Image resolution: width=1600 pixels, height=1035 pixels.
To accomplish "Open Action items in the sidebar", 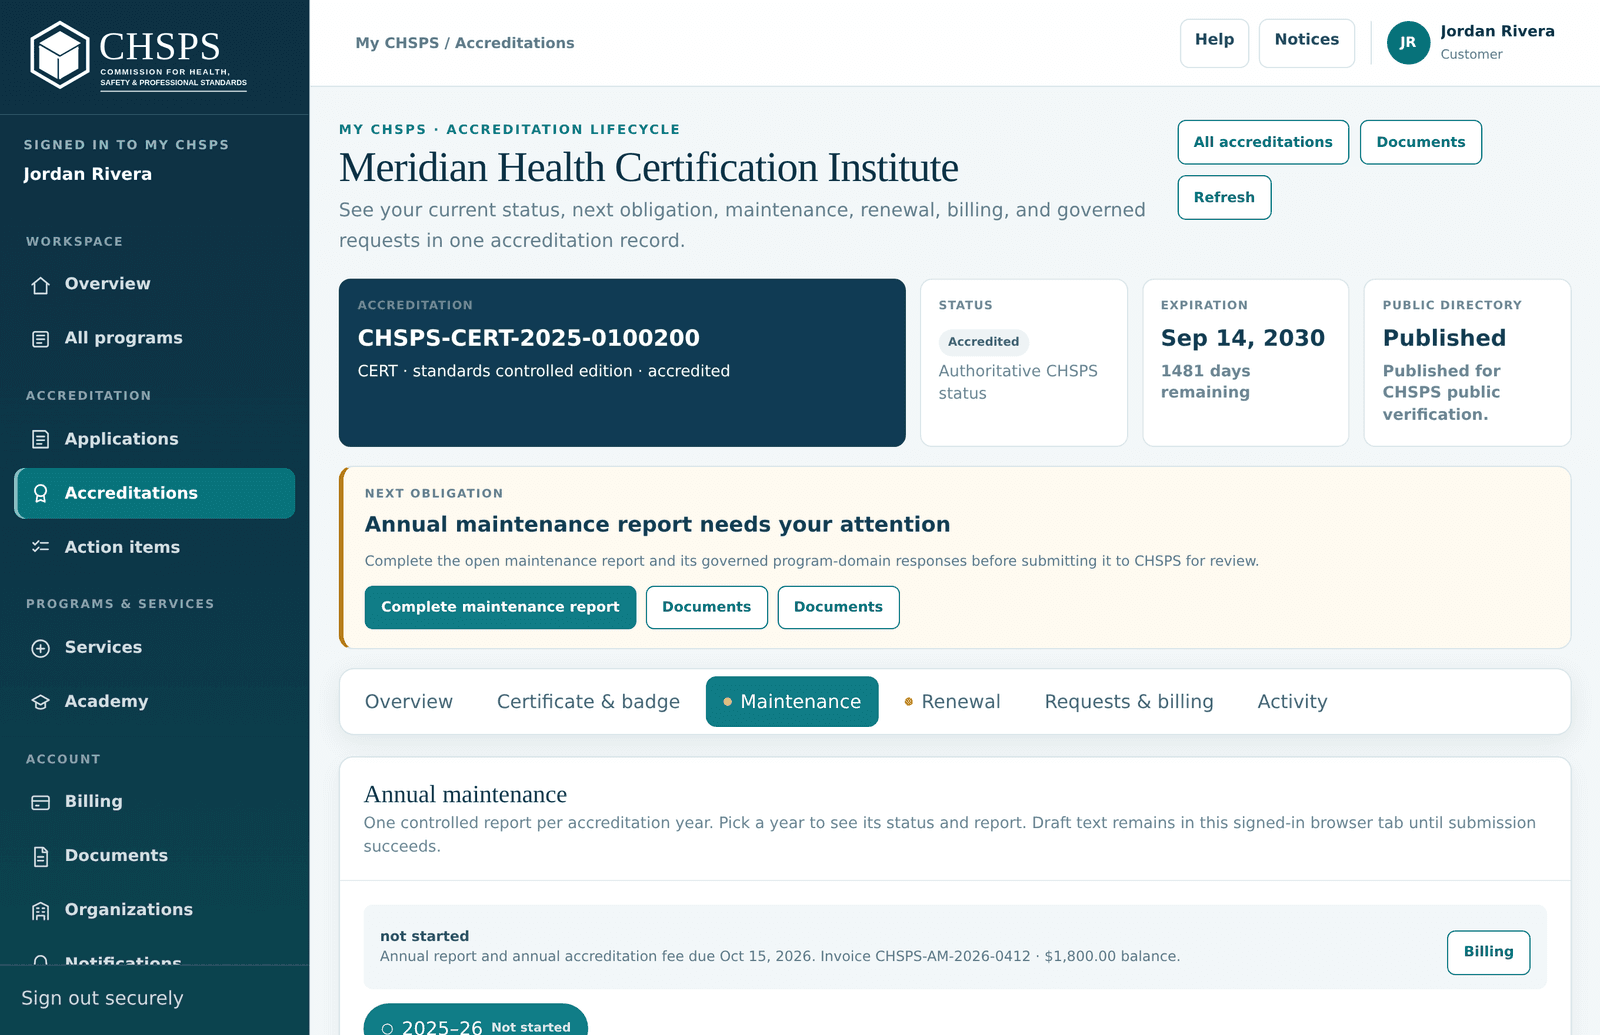I will pos(155,547).
